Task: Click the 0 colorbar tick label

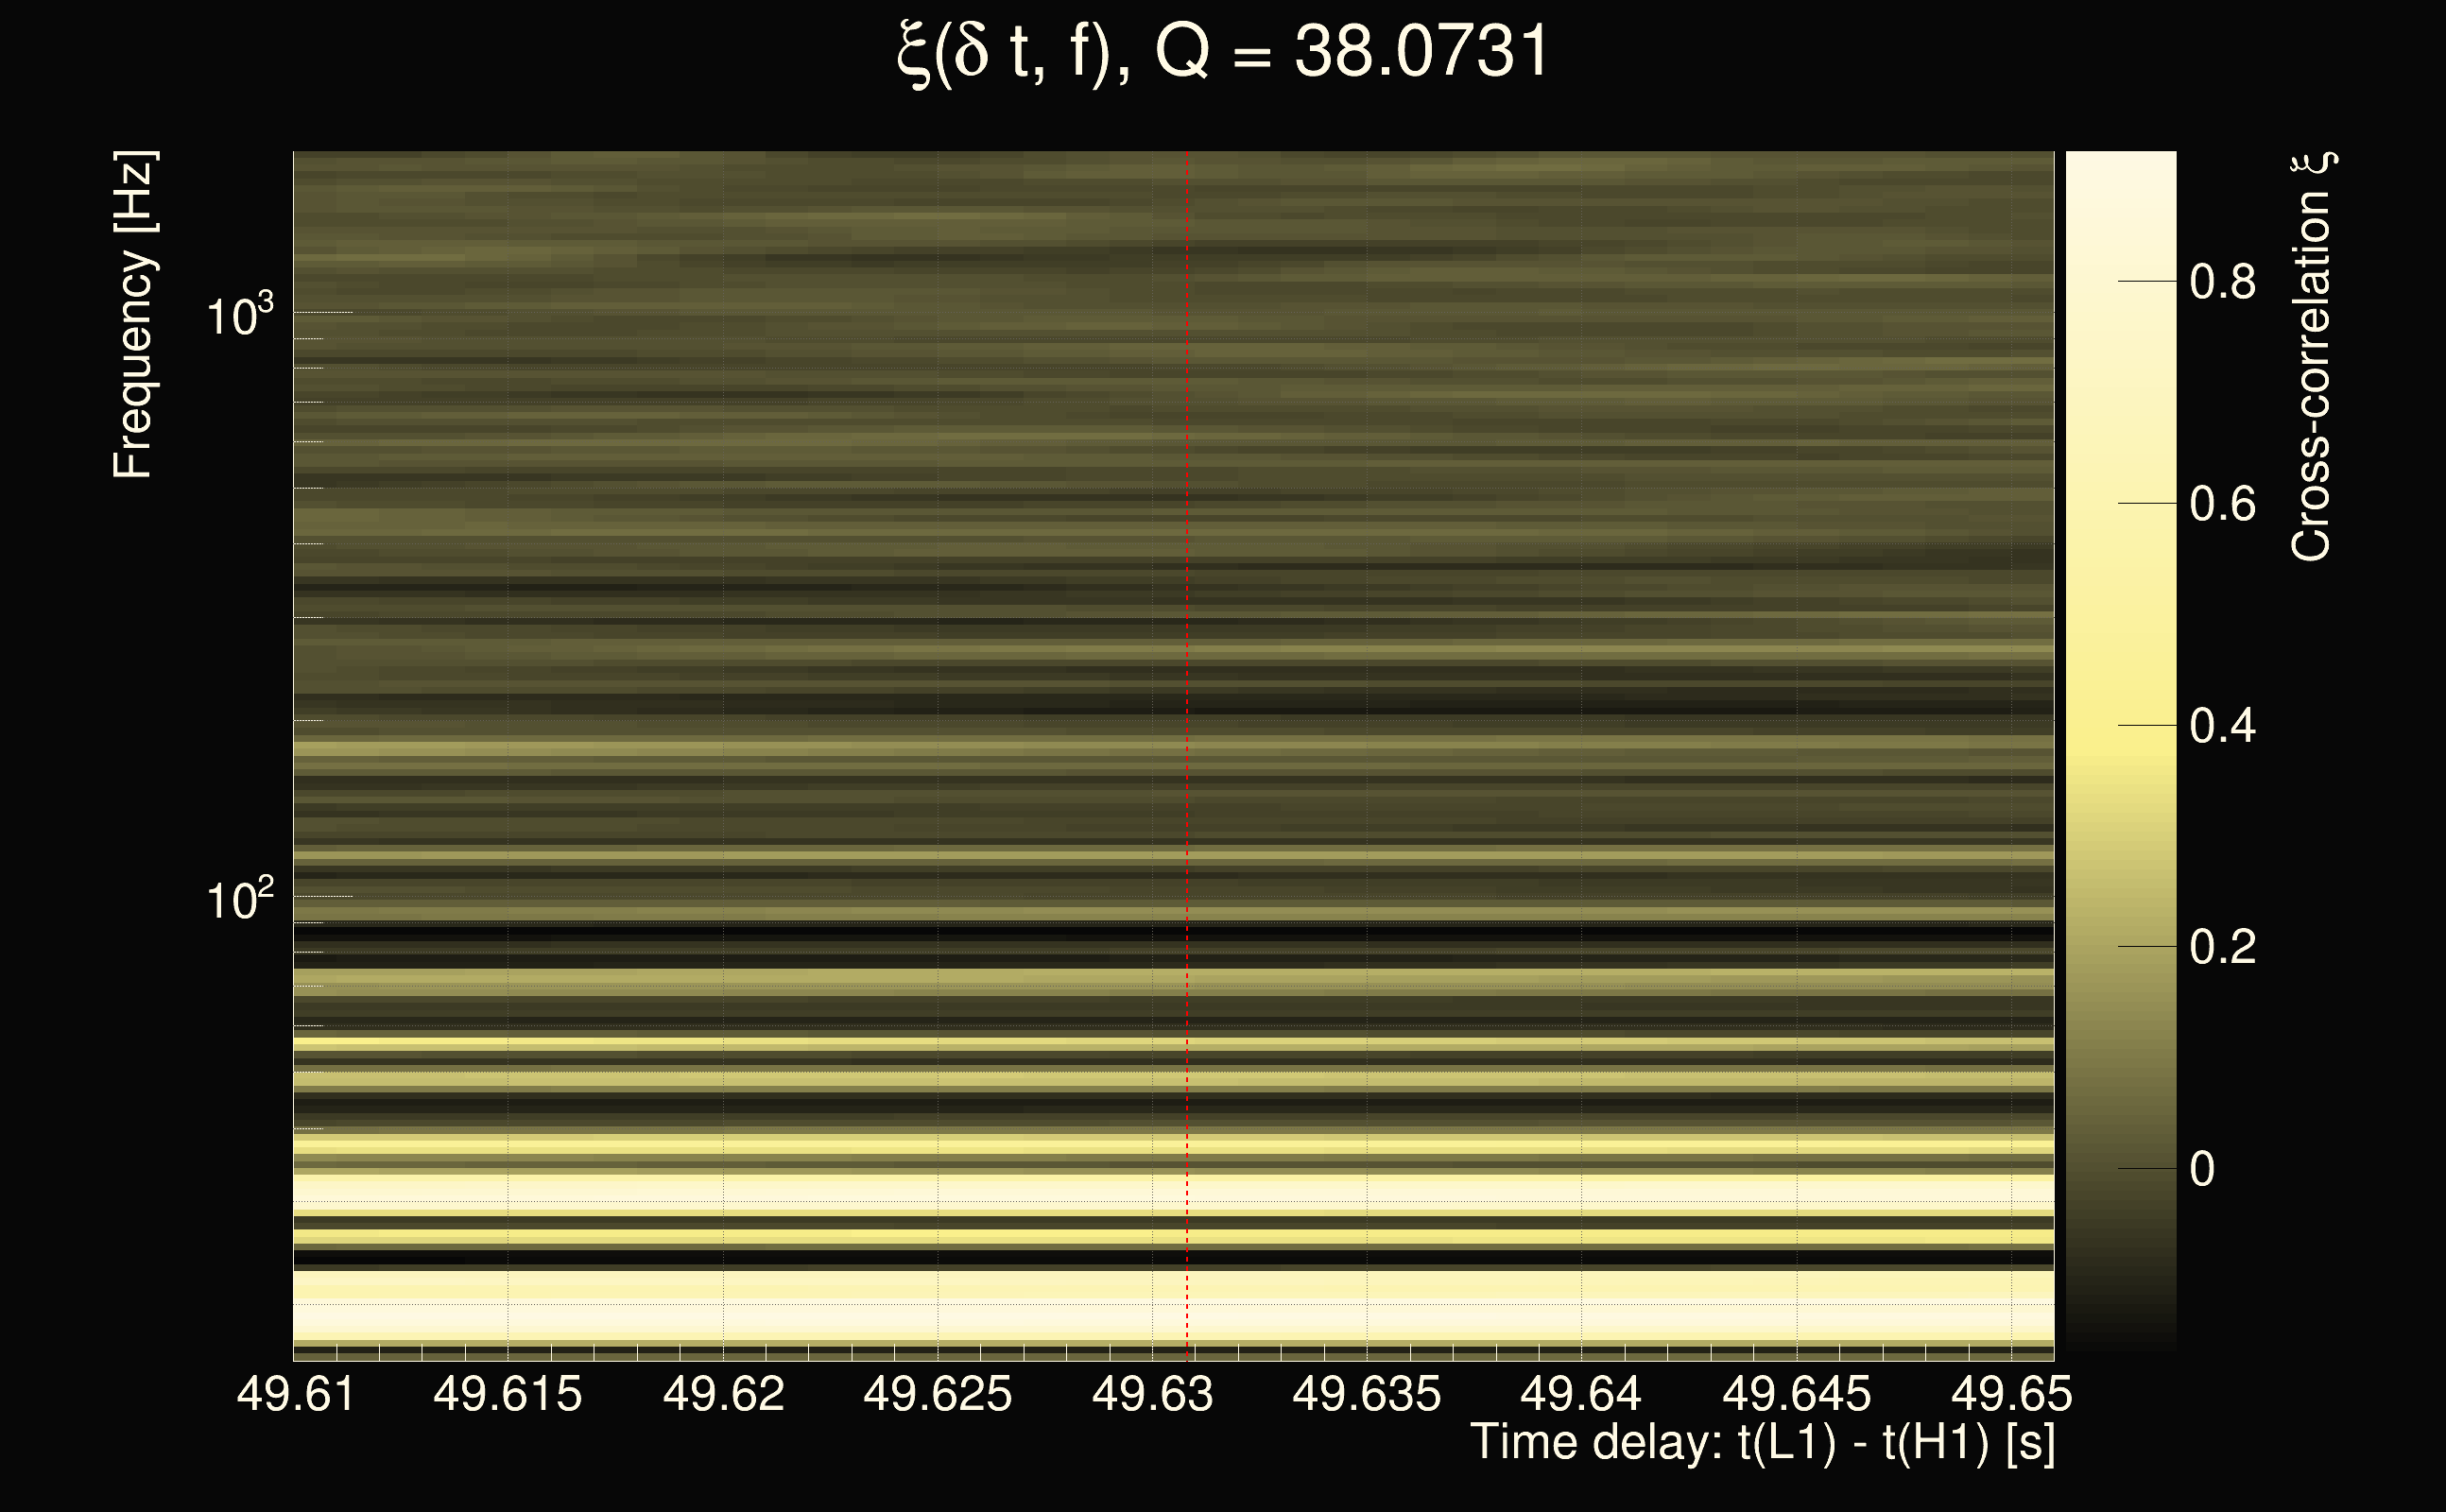Action: (x=2201, y=1169)
